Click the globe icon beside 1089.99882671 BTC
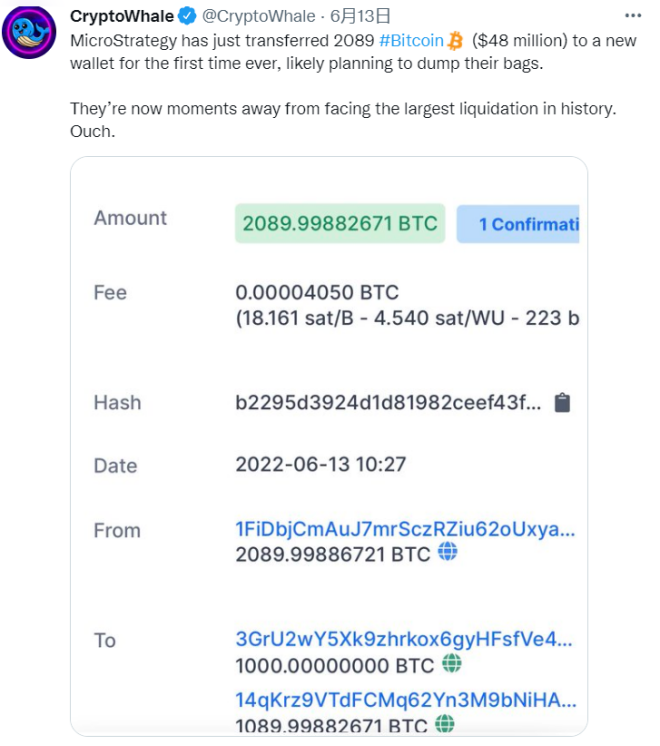This screenshot has height=746, width=660. [446, 724]
